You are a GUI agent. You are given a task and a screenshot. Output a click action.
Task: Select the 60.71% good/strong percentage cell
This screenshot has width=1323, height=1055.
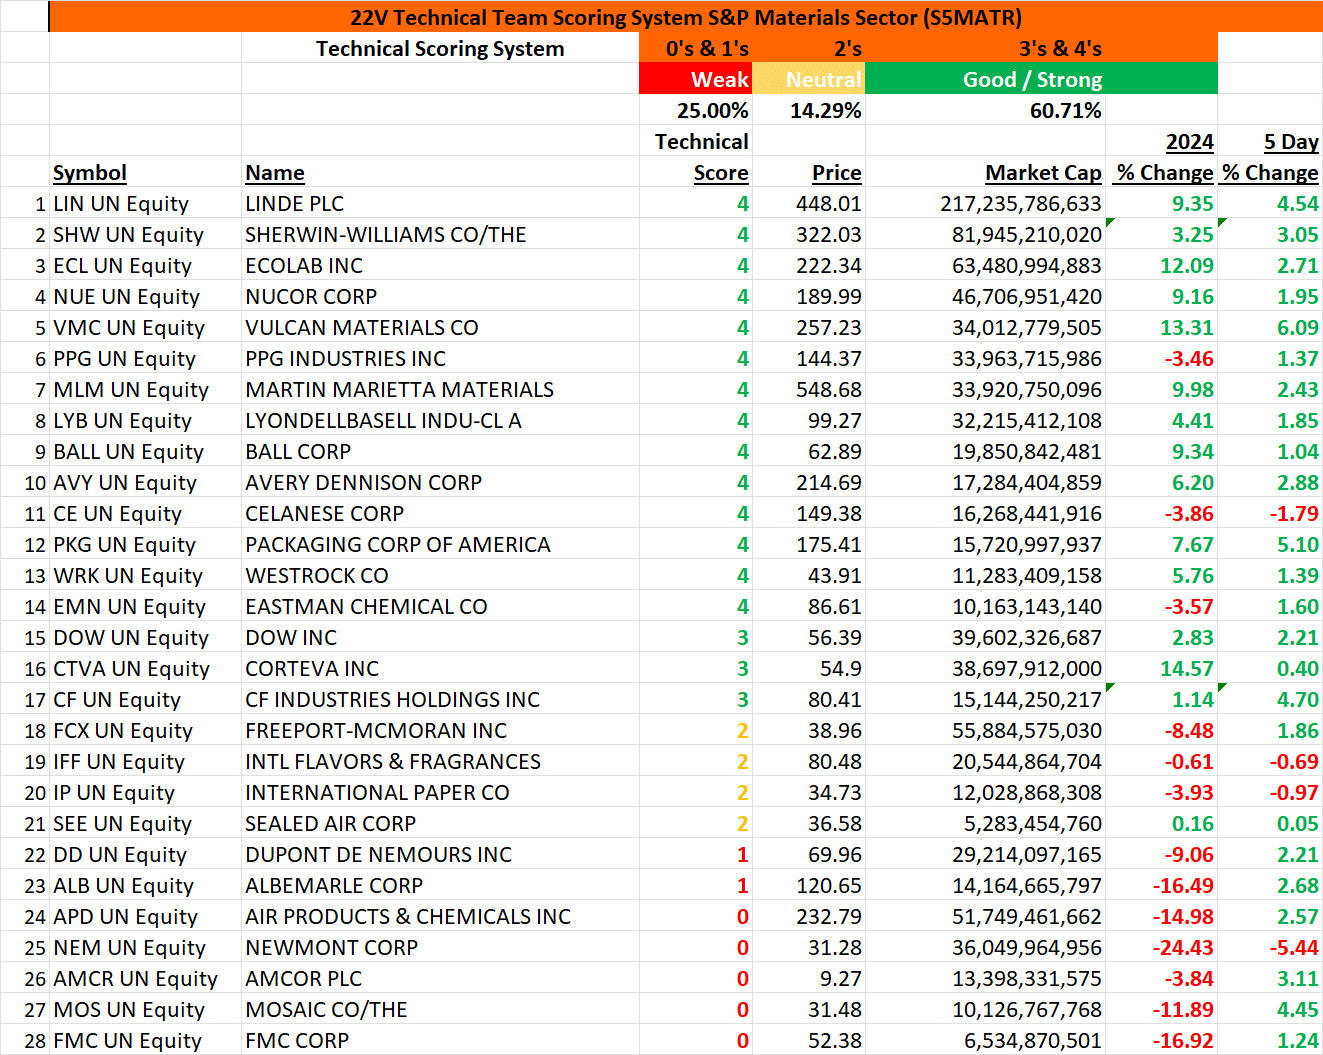coord(985,110)
